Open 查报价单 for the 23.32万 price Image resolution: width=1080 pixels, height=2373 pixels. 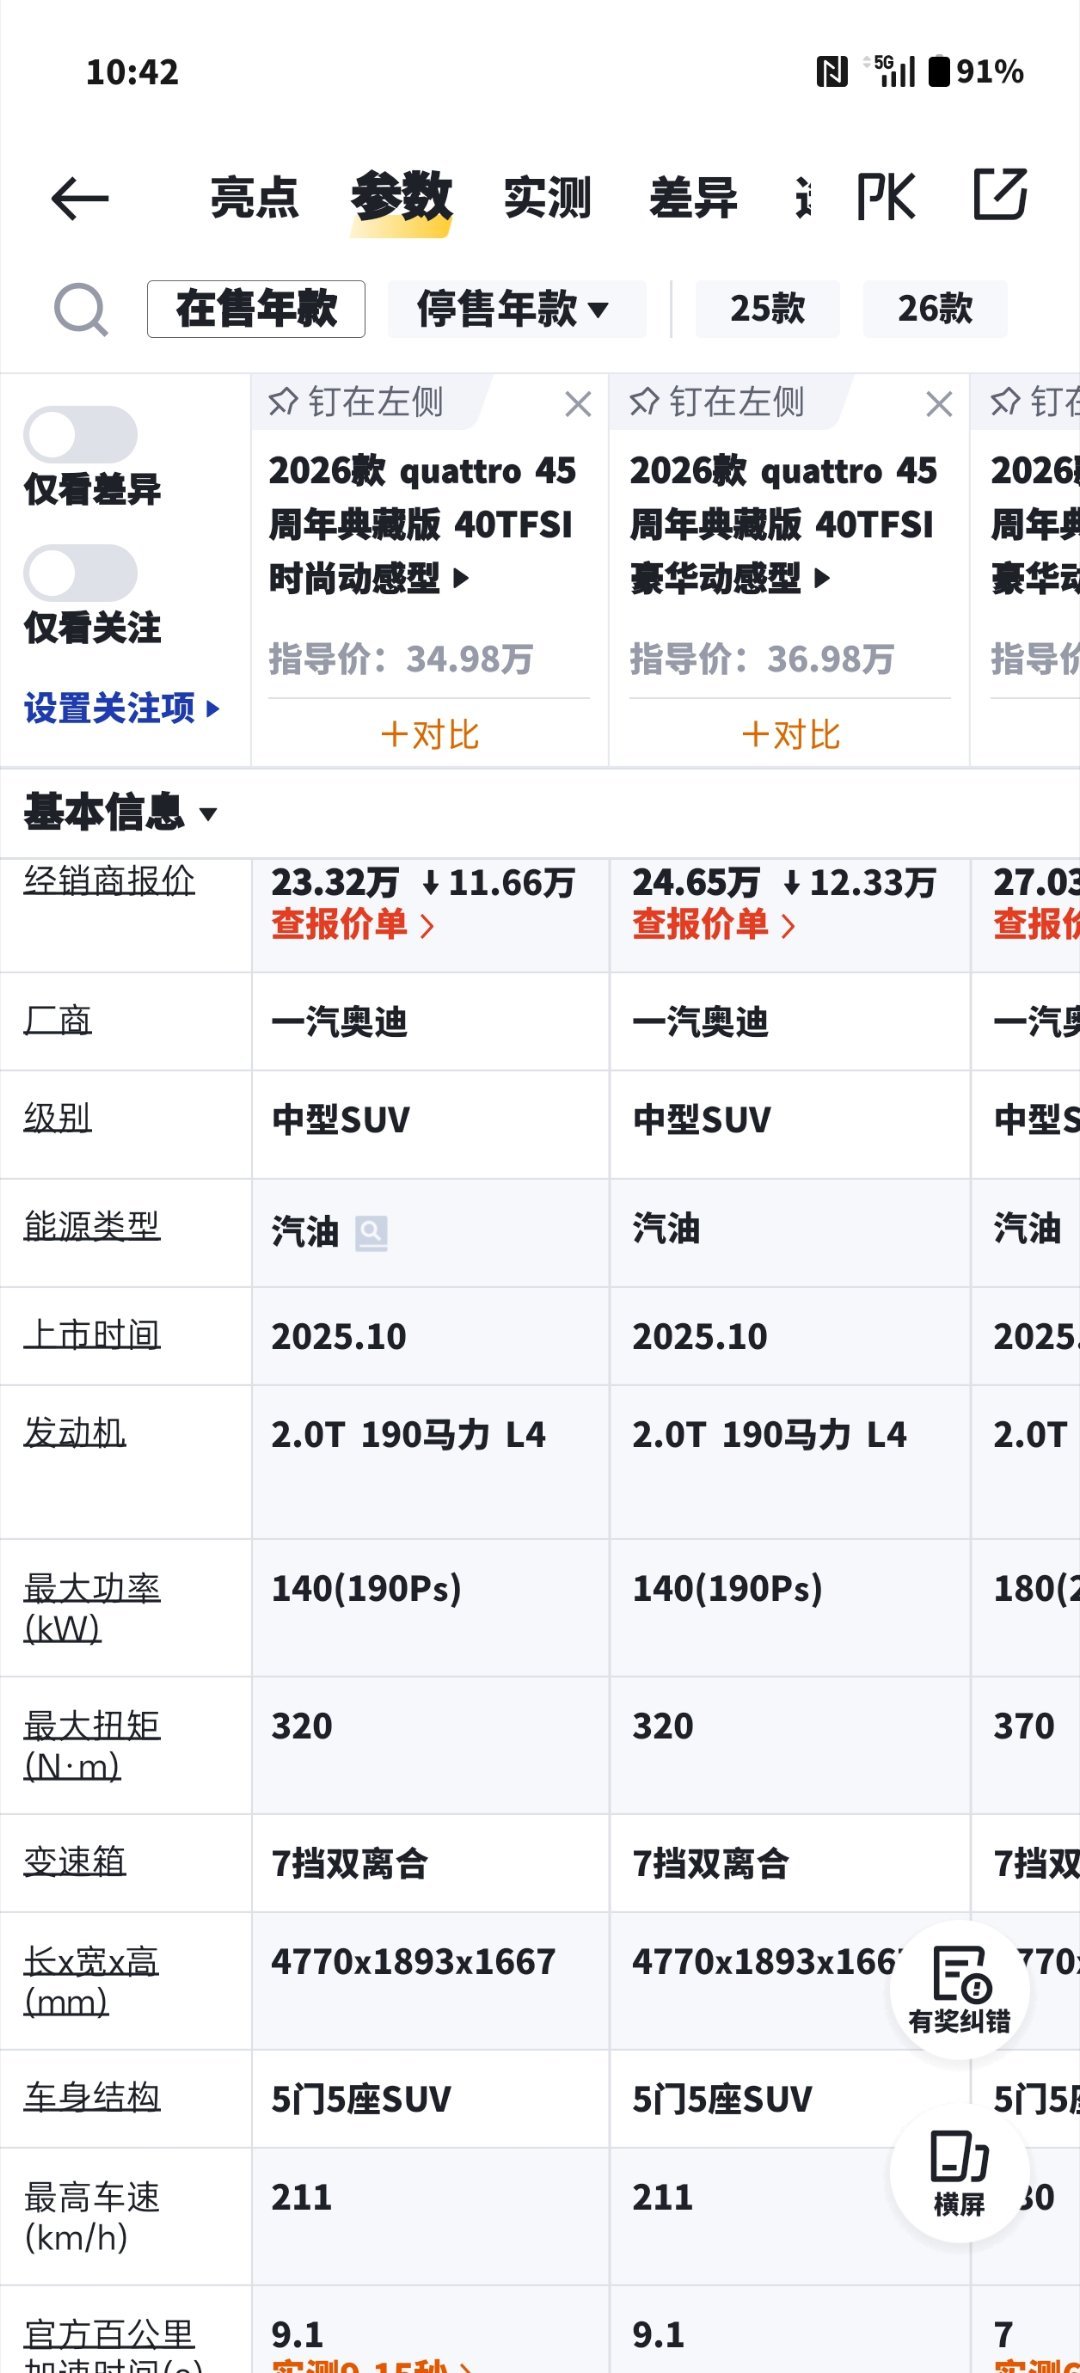pos(352,925)
